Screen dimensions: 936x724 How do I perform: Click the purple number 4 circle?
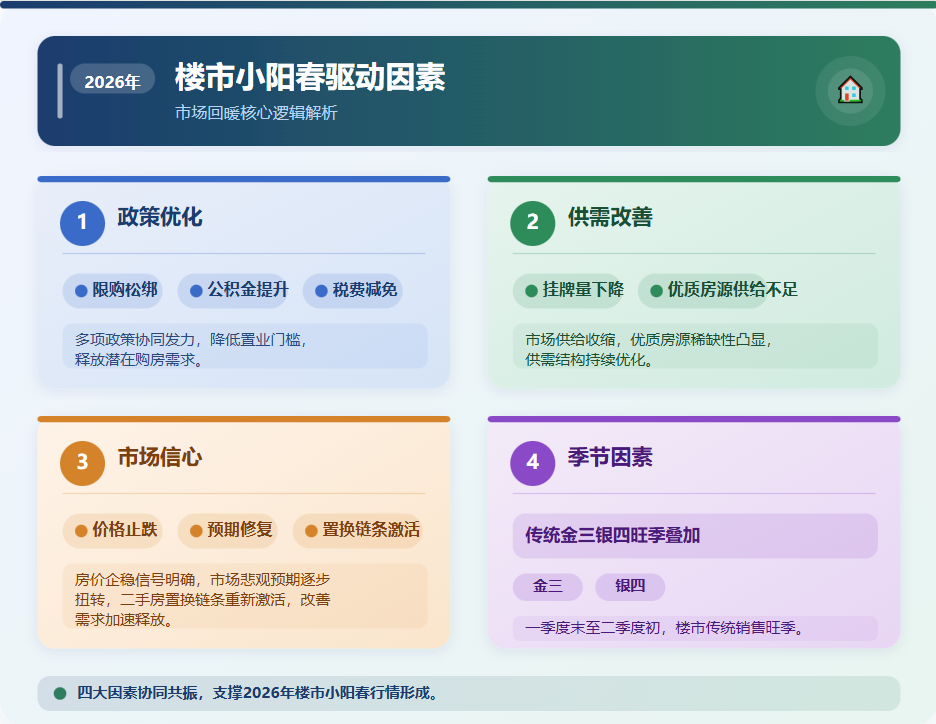[x=532, y=463]
